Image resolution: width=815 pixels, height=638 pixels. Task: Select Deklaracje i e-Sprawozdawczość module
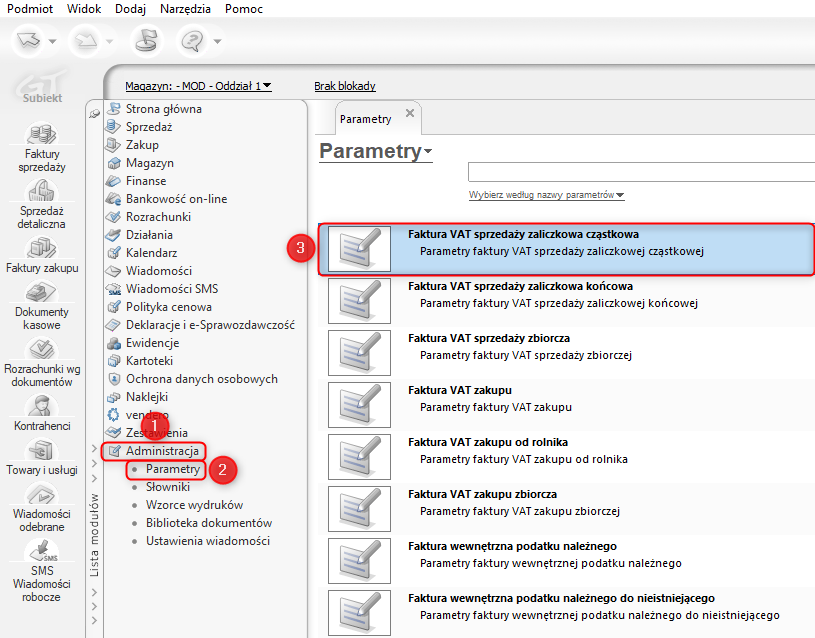(x=210, y=324)
